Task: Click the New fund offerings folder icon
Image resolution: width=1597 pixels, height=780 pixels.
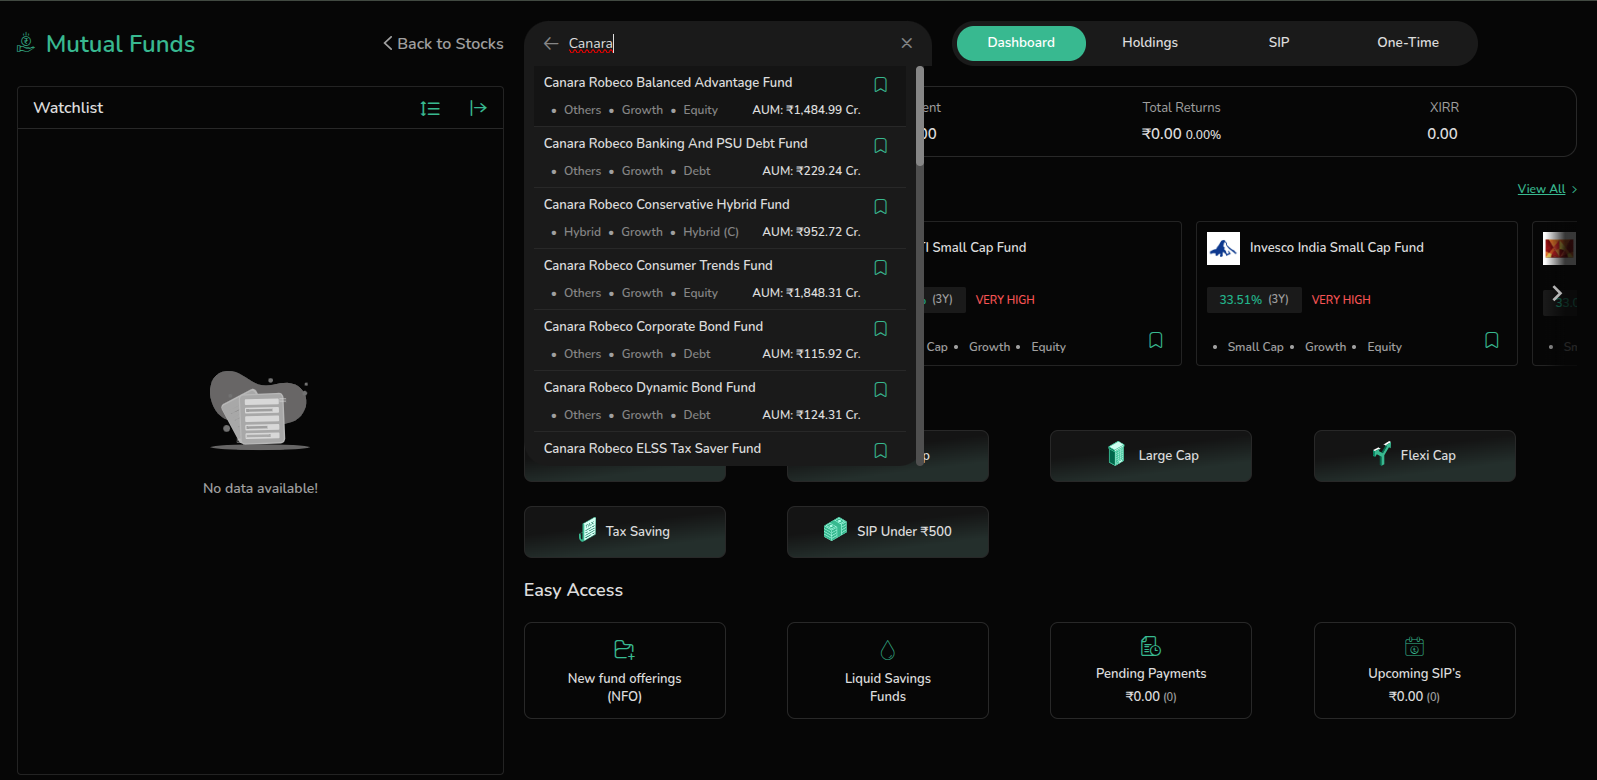Action: coord(624,649)
